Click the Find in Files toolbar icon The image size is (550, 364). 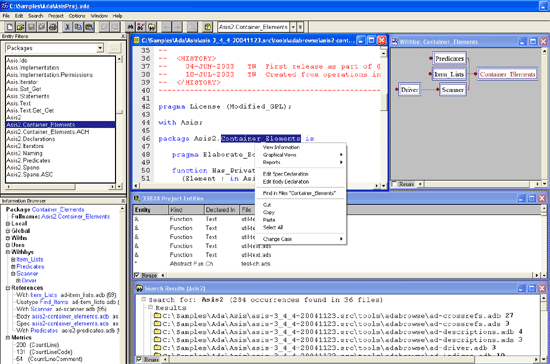pyautogui.click(x=152, y=27)
